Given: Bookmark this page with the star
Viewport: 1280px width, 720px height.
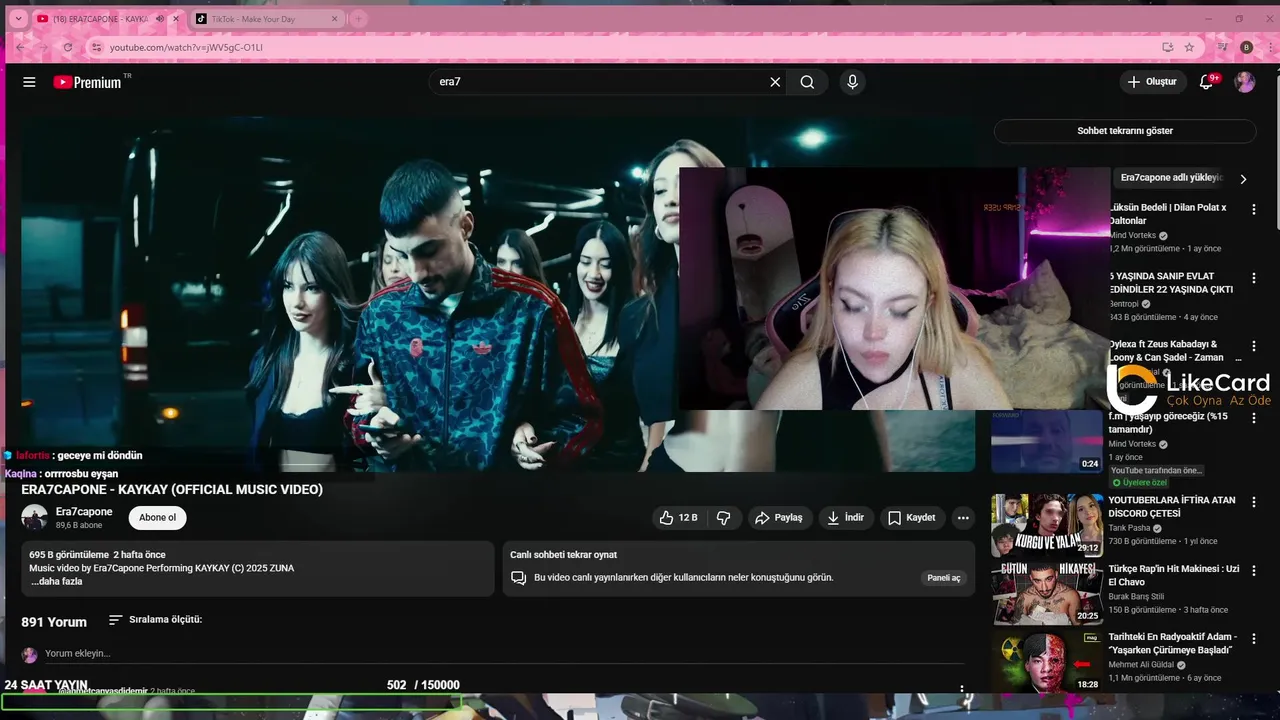Looking at the screenshot, I should pyautogui.click(x=1189, y=47).
